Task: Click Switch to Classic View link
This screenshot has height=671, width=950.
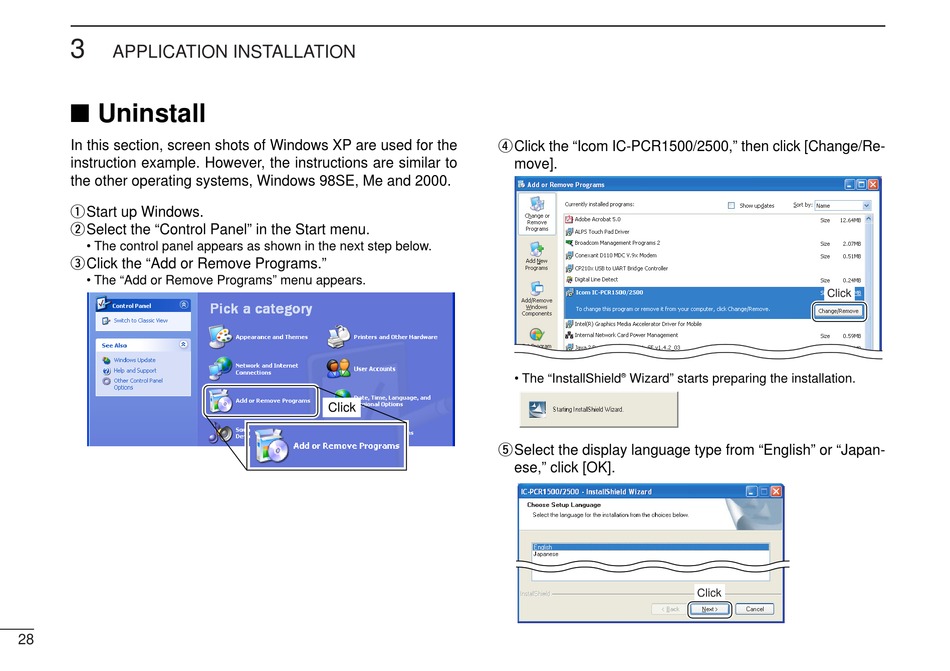Action: pyautogui.click(x=141, y=320)
